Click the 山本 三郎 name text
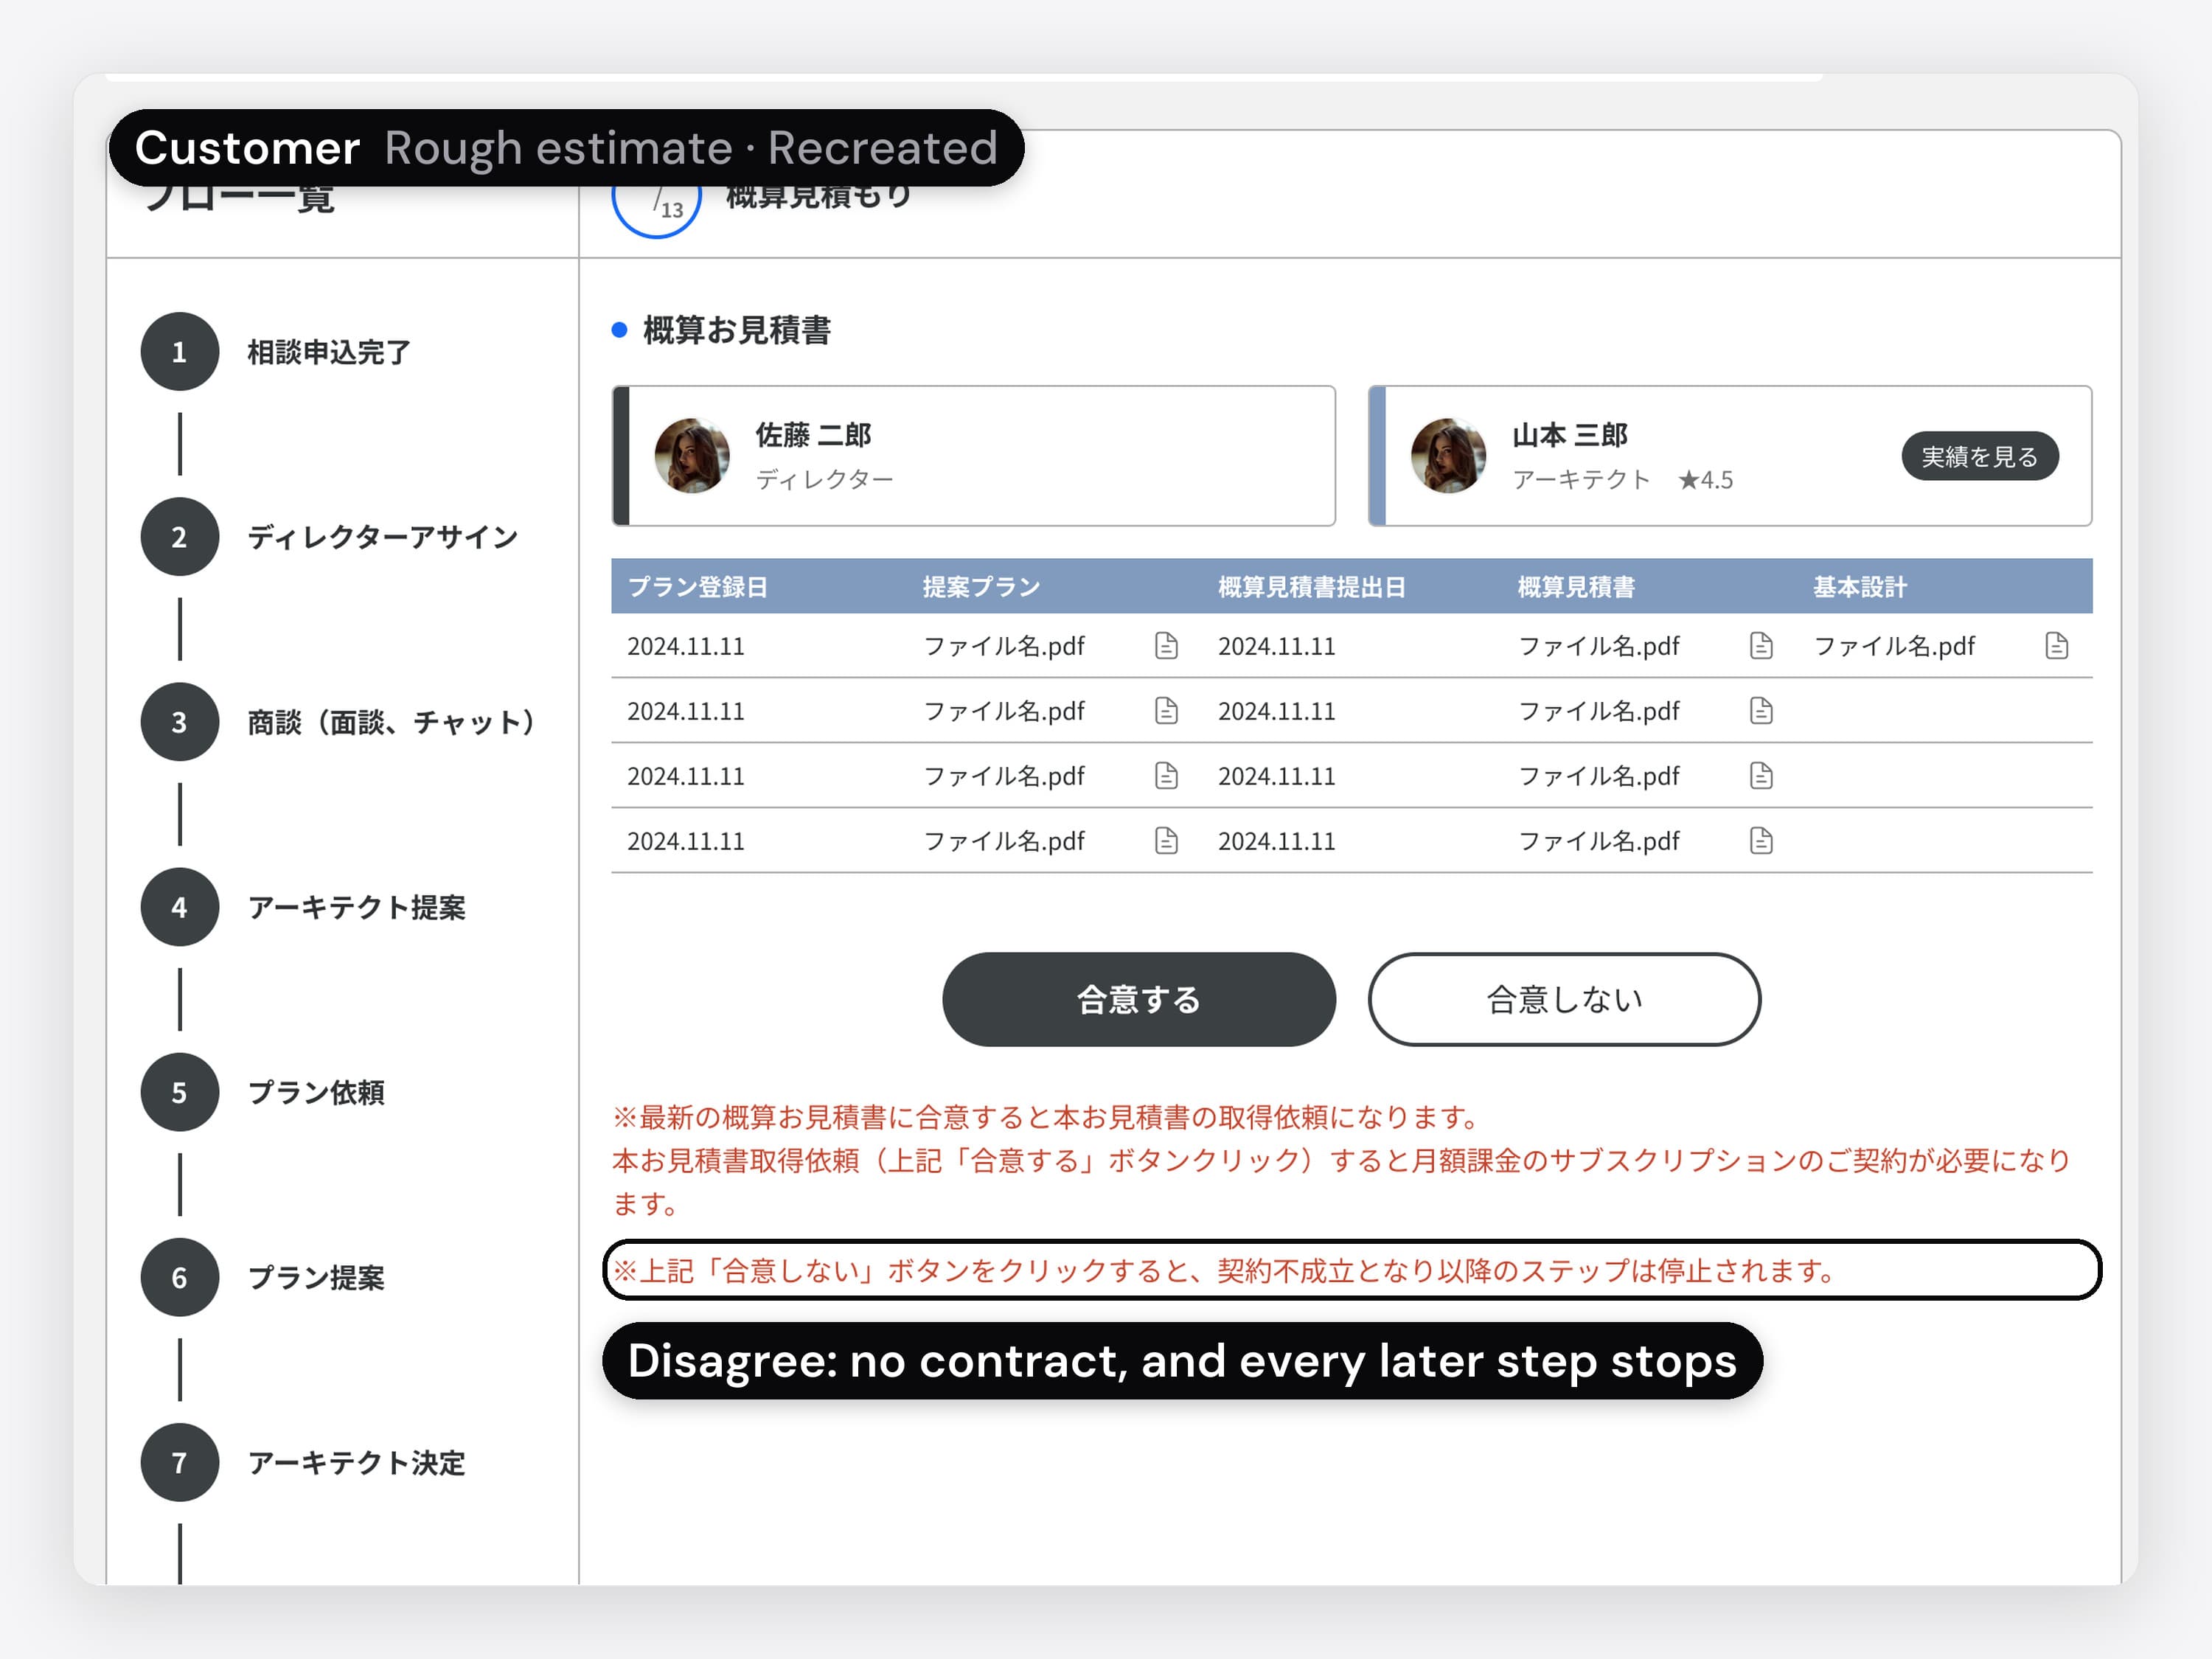 tap(1570, 435)
